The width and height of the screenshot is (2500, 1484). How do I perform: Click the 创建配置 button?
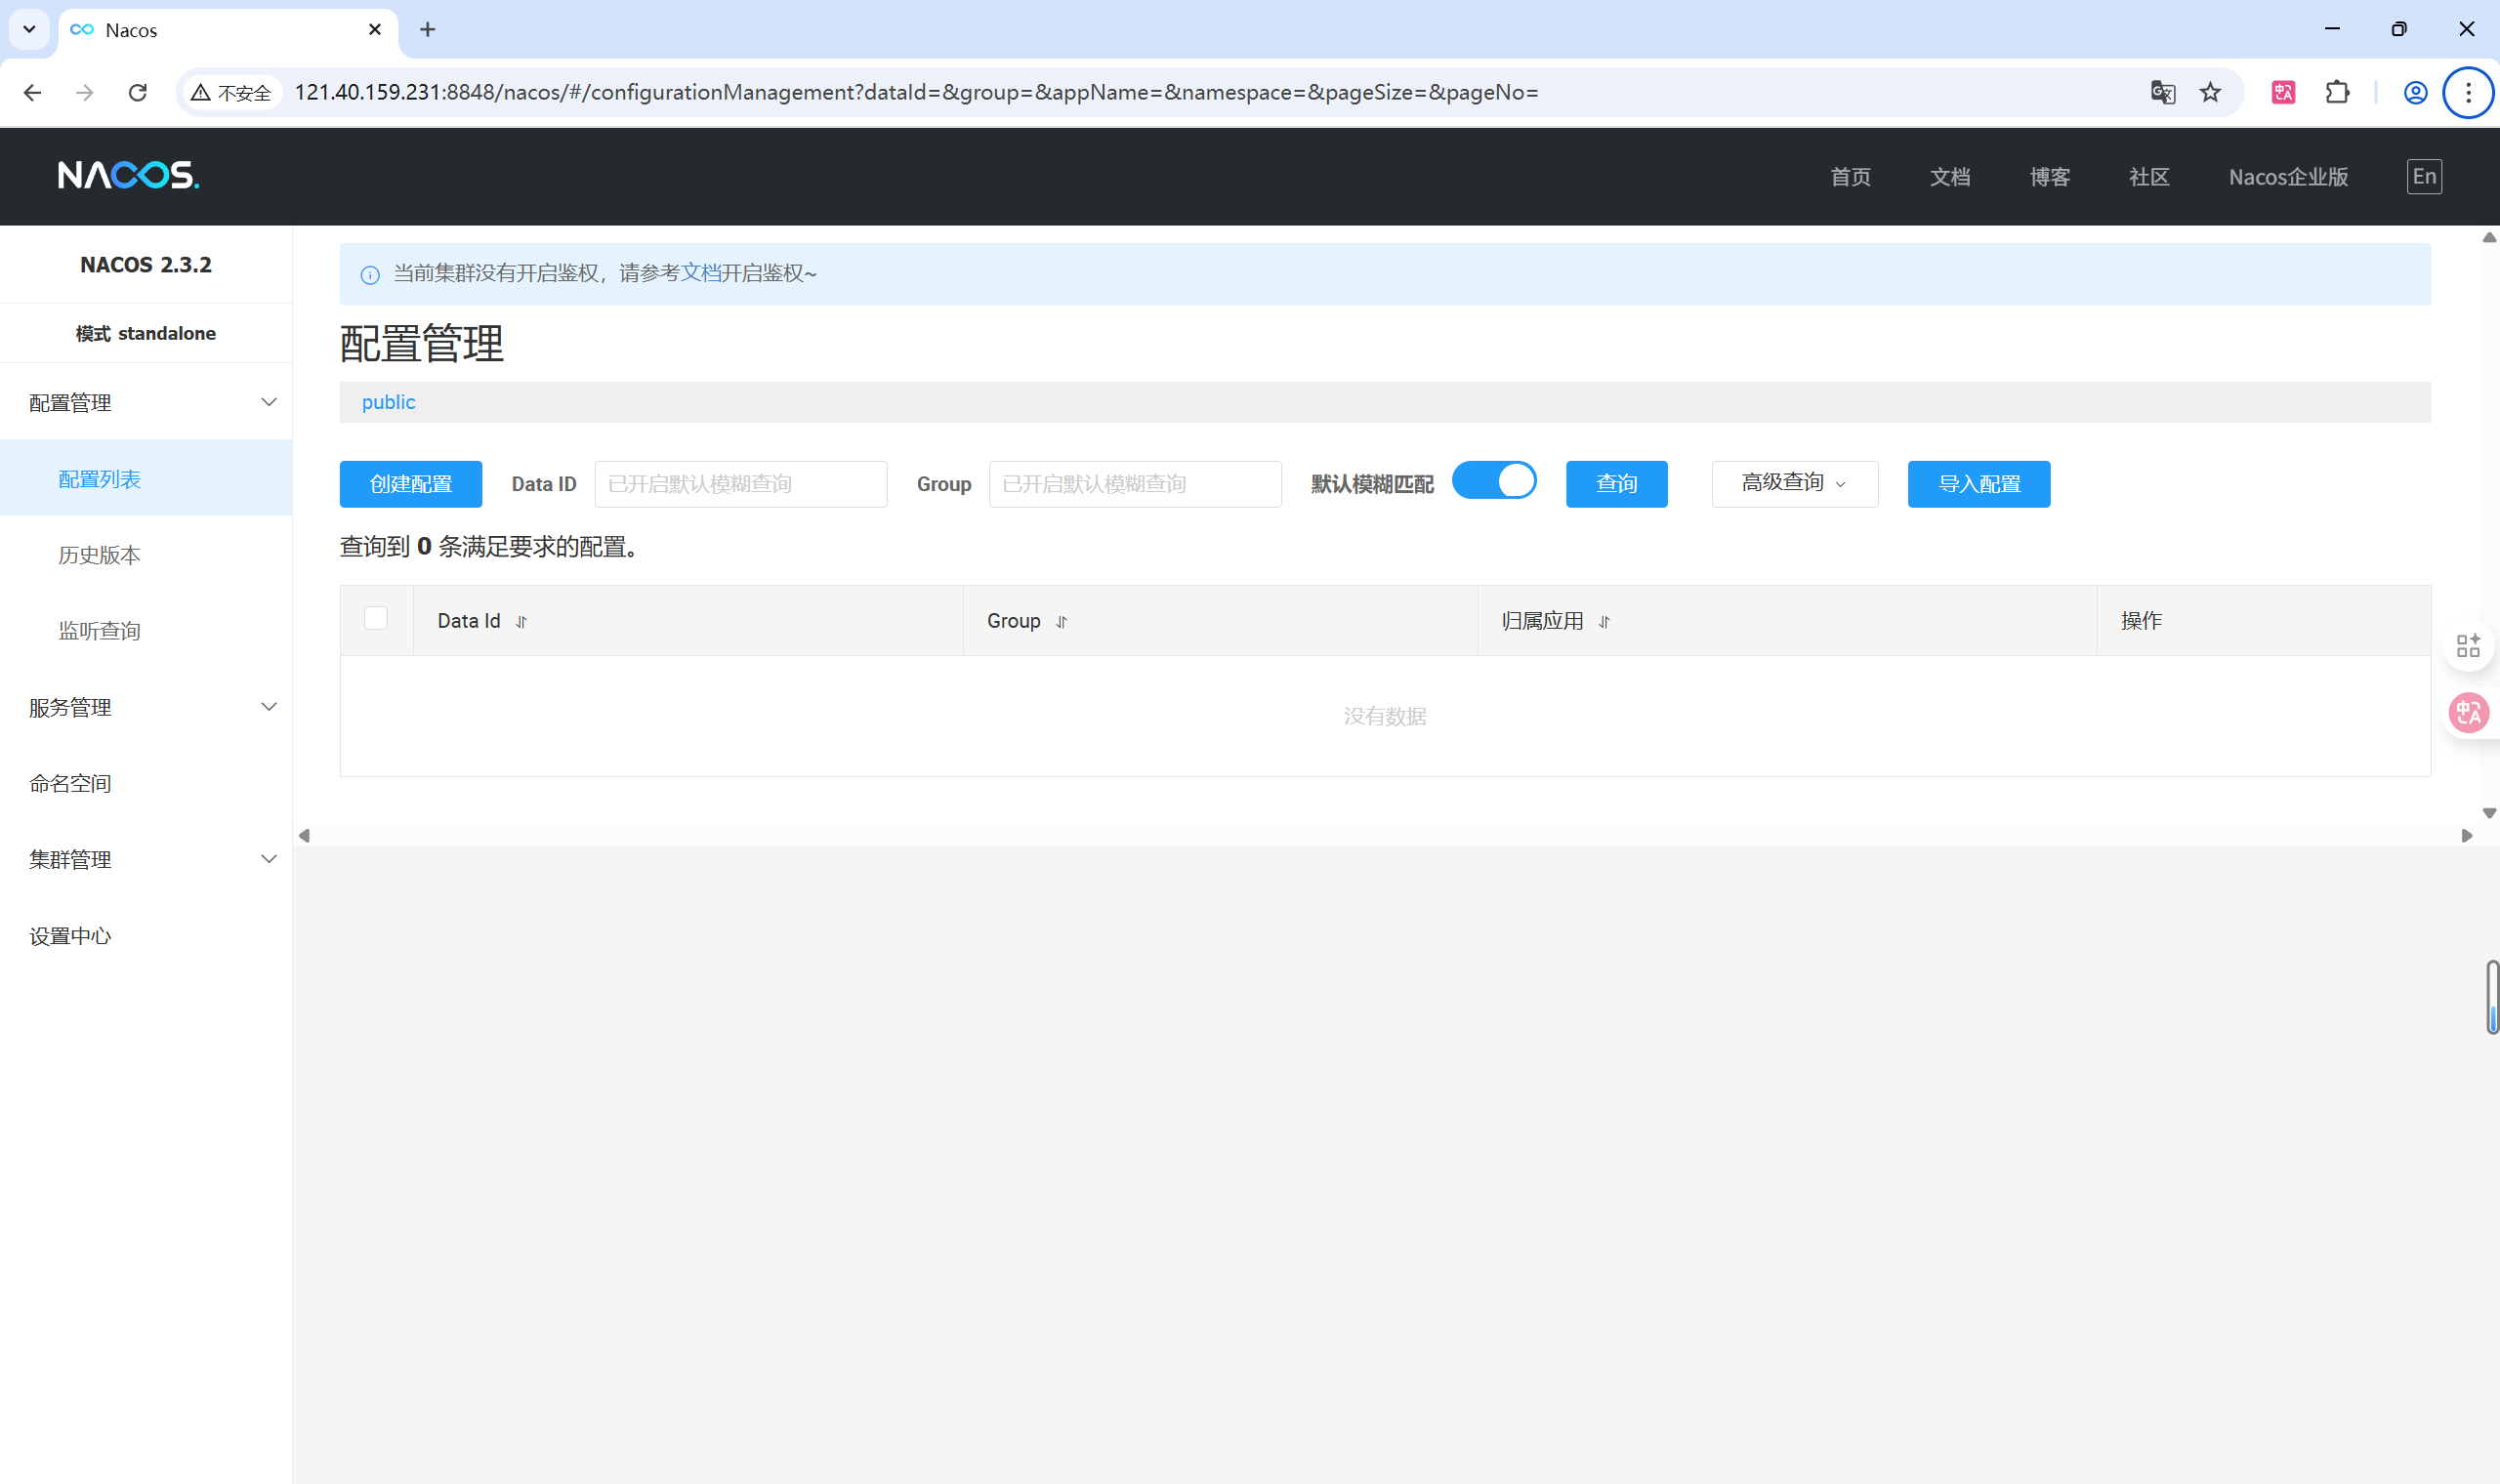pos(411,484)
